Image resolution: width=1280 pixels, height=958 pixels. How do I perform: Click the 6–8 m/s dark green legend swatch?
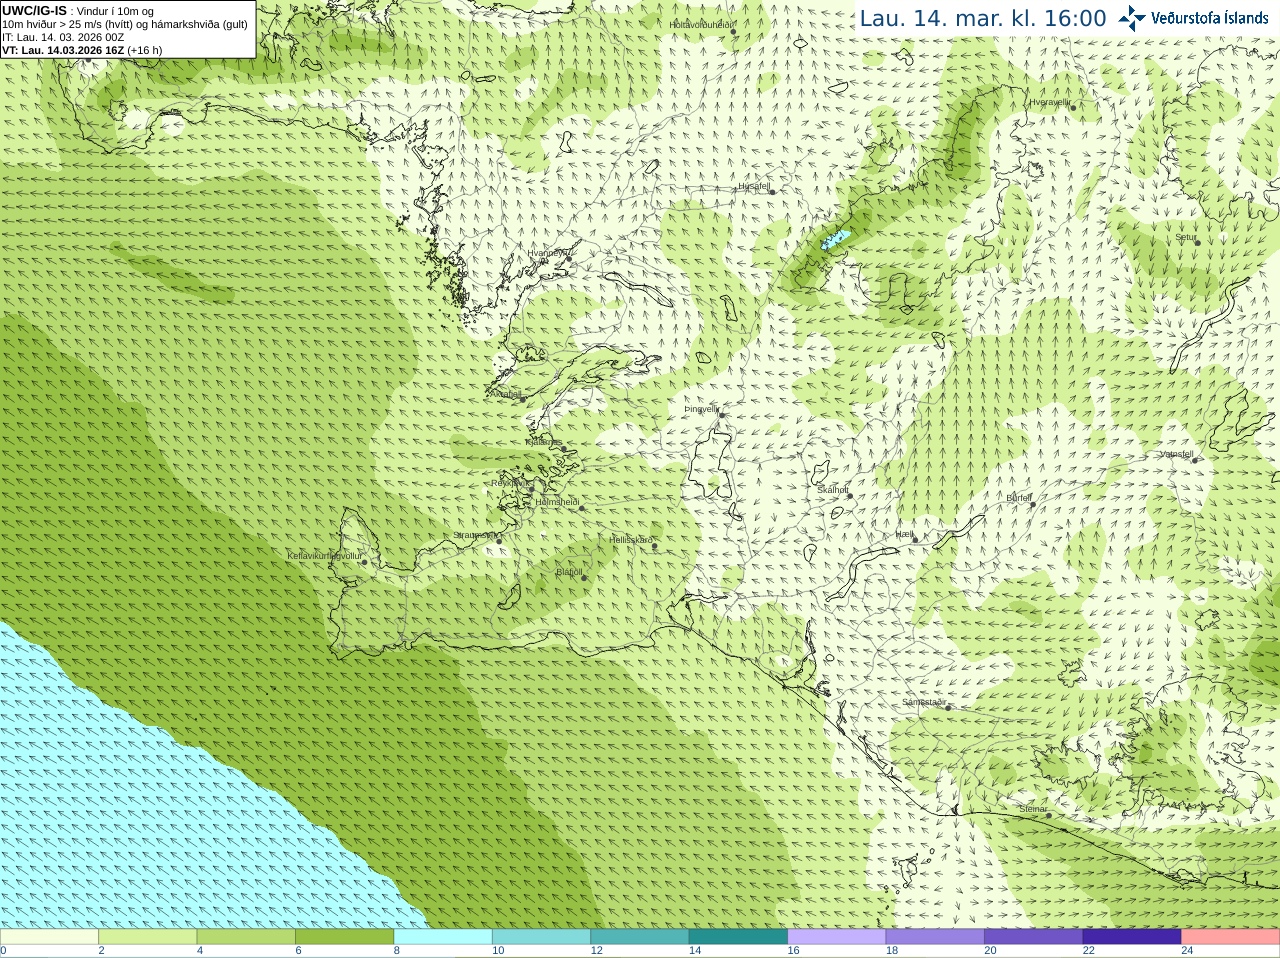point(345,937)
